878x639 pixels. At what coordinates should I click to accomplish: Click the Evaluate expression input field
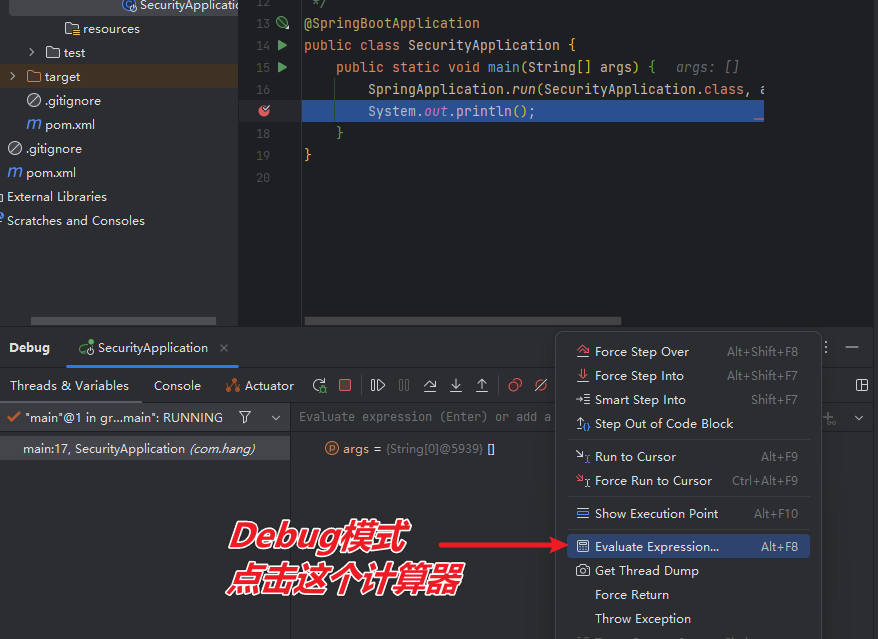point(425,417)
